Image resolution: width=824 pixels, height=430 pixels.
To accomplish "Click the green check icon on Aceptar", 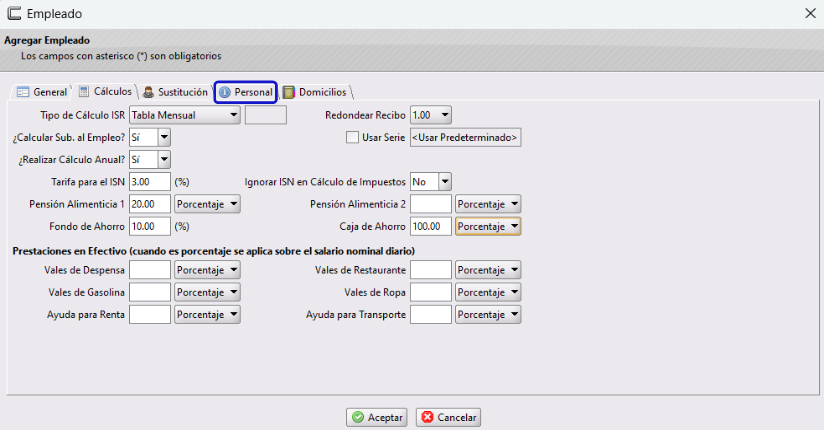I will click(358, 417).
